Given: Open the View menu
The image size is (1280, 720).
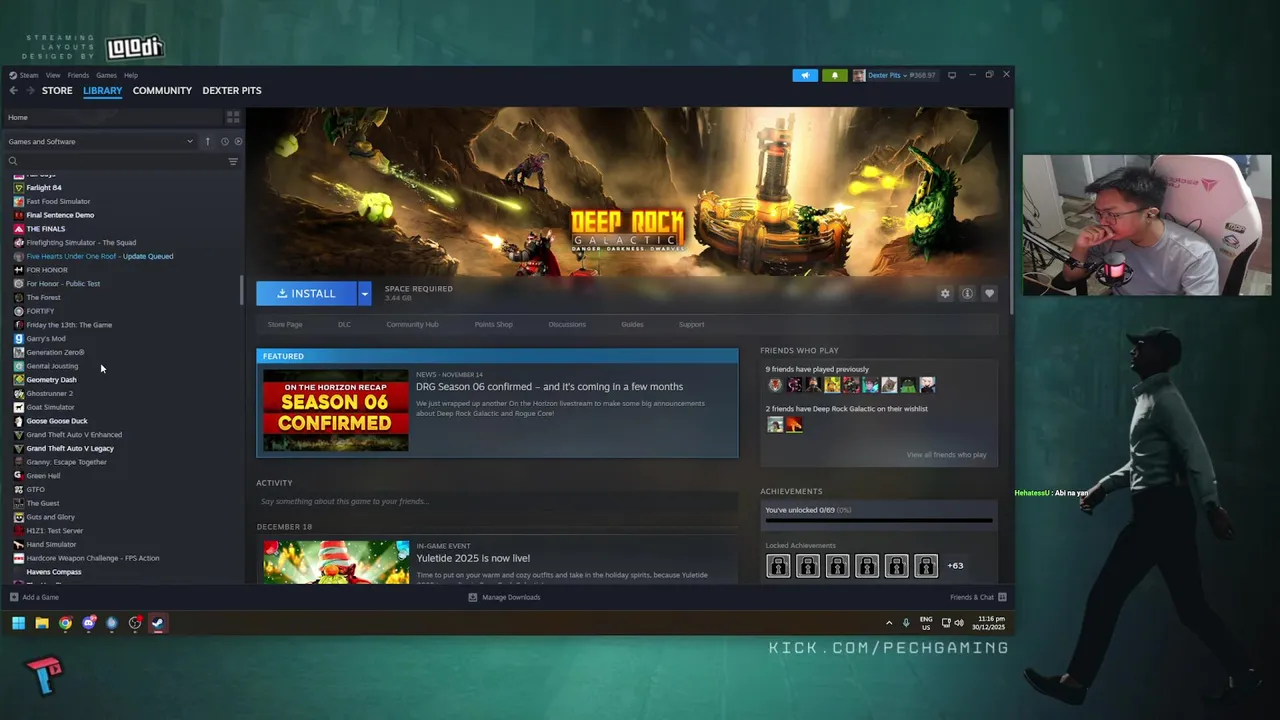Looking at the screenshot, I should (x=53, y=75).
